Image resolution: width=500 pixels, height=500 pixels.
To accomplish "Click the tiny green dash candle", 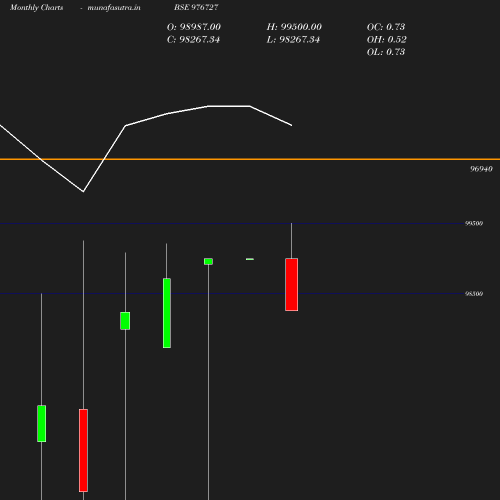I will 250,259.
